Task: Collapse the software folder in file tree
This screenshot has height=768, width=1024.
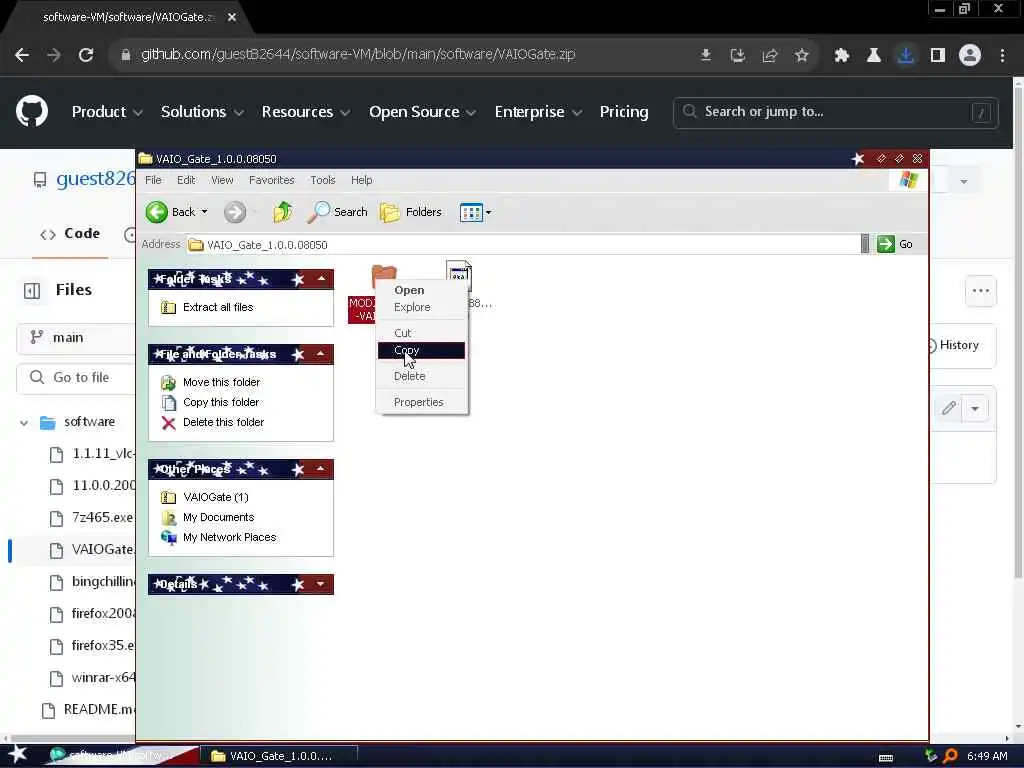Action: (24, 423)
